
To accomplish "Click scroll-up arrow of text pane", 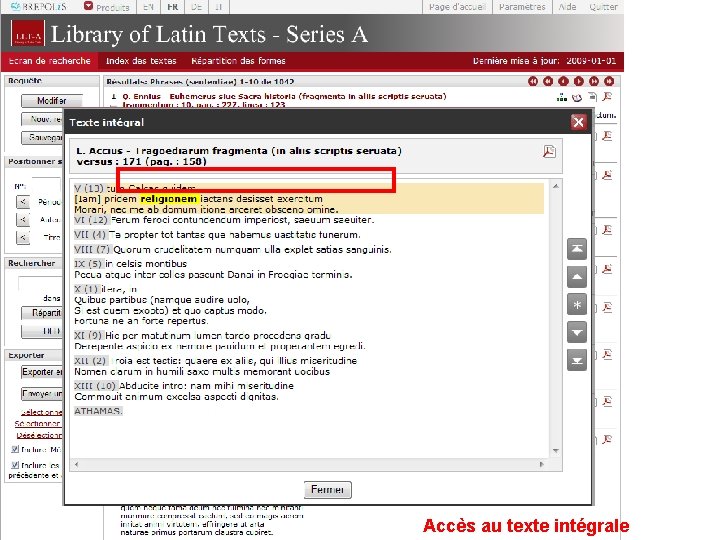I will point(556,186).
